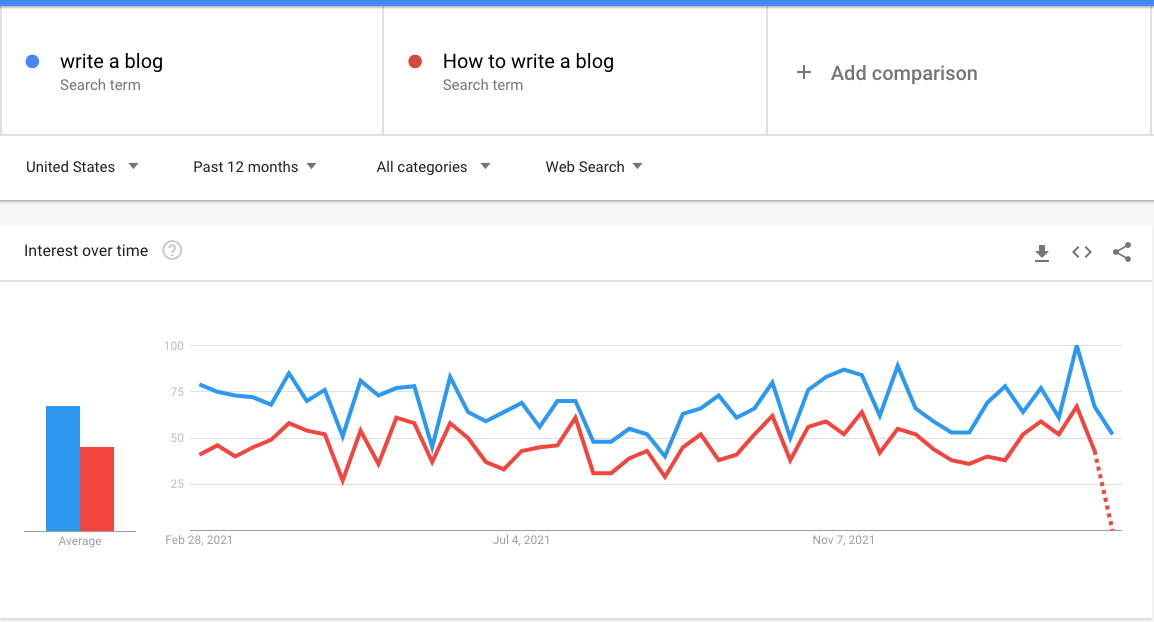
Task: Click the Jul 4, 2021 axis label
Action: point(521,540)
